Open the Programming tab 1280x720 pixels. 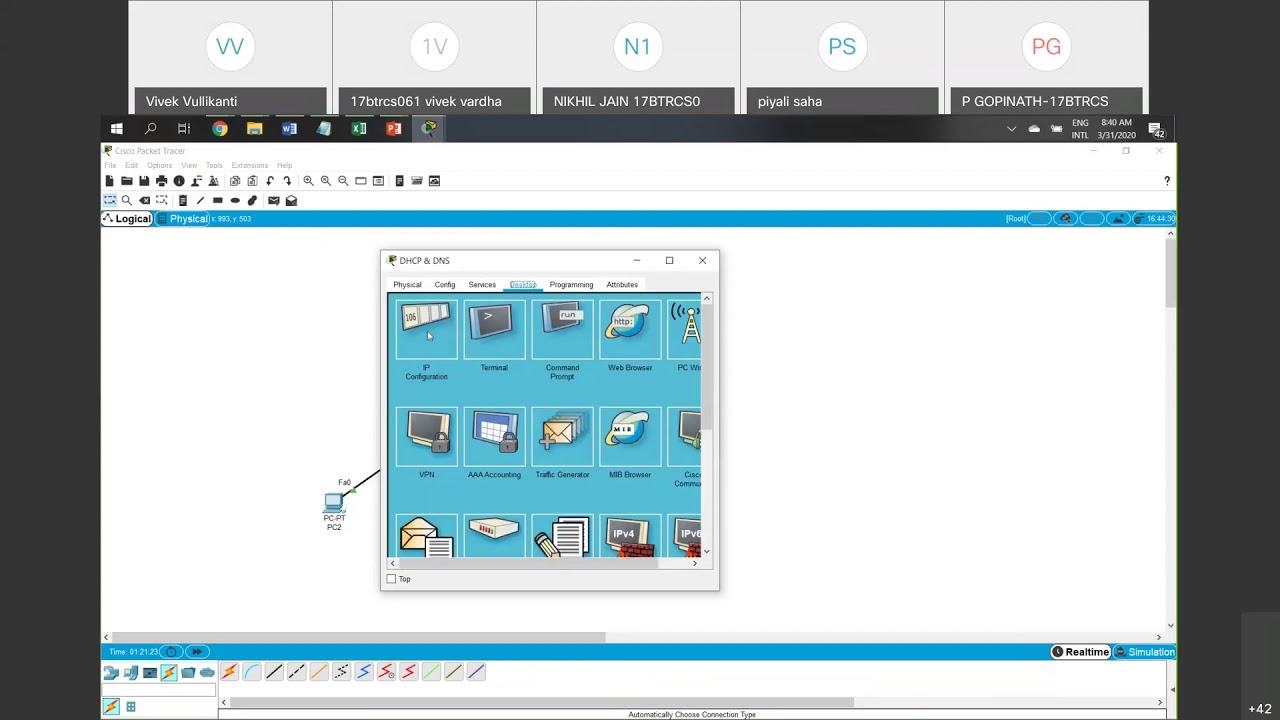point(571,285)
